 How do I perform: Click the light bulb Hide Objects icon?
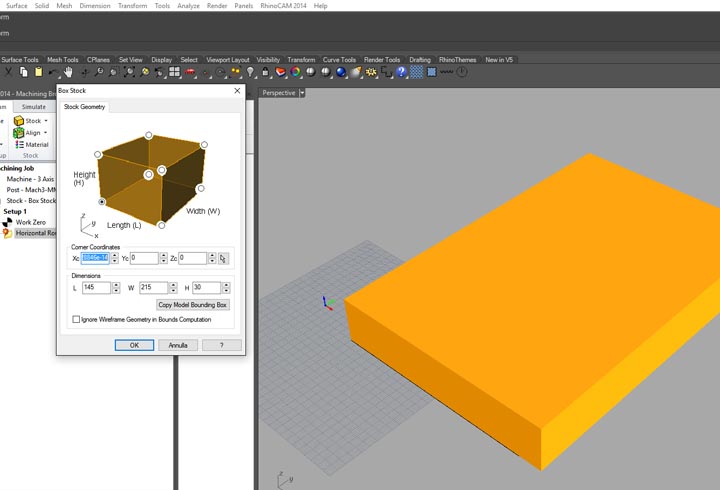pyautogui.click(x=250, y=72)
